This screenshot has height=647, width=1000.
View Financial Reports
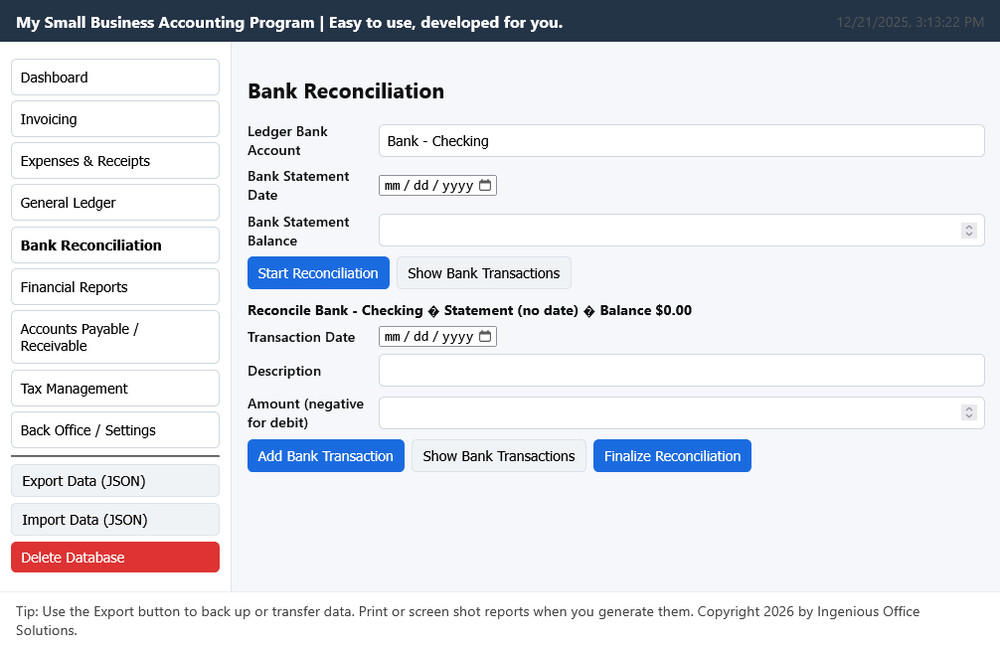(x=114, y=286)
